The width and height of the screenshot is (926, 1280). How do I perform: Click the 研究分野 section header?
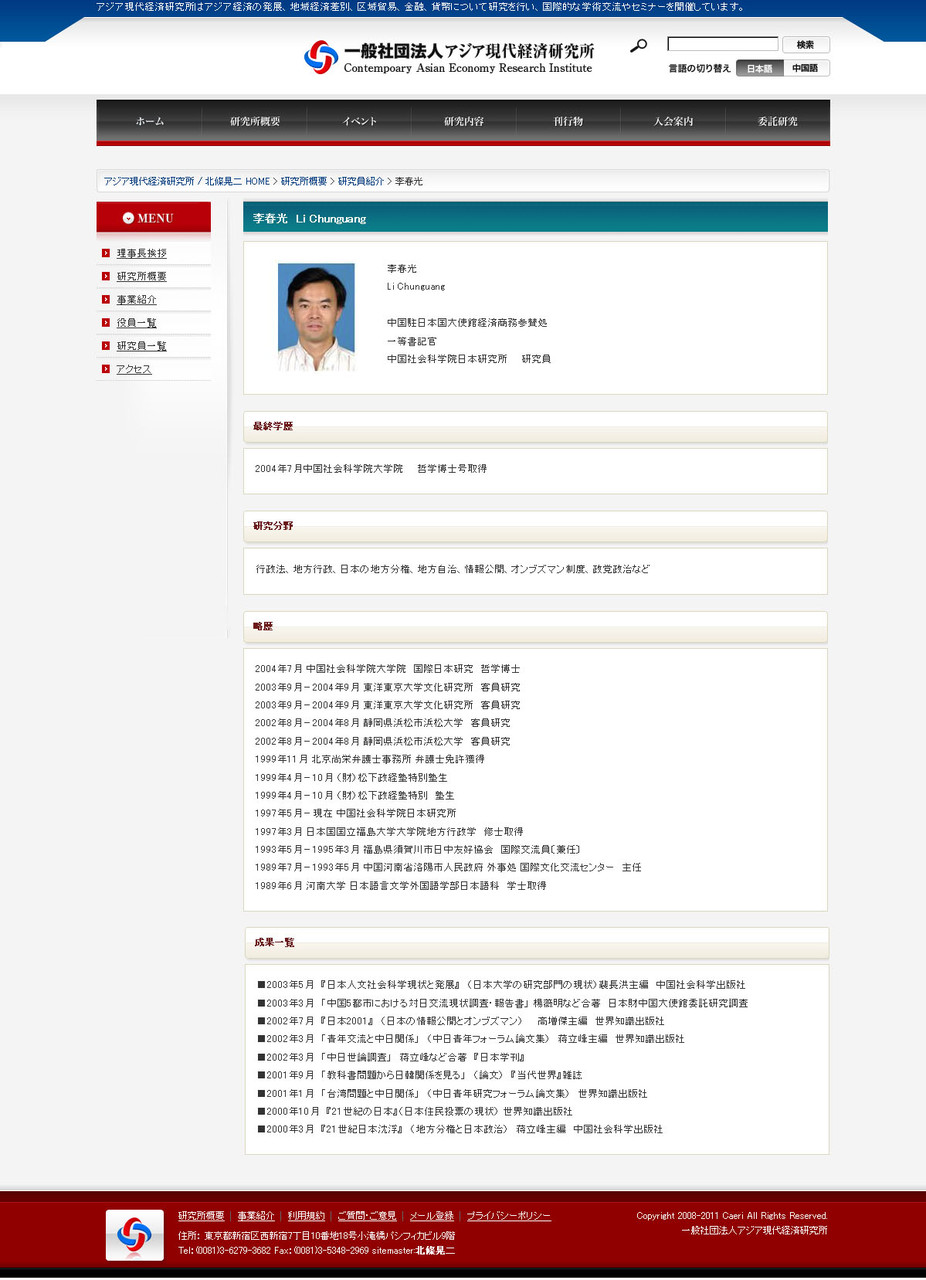coord(535,526)
